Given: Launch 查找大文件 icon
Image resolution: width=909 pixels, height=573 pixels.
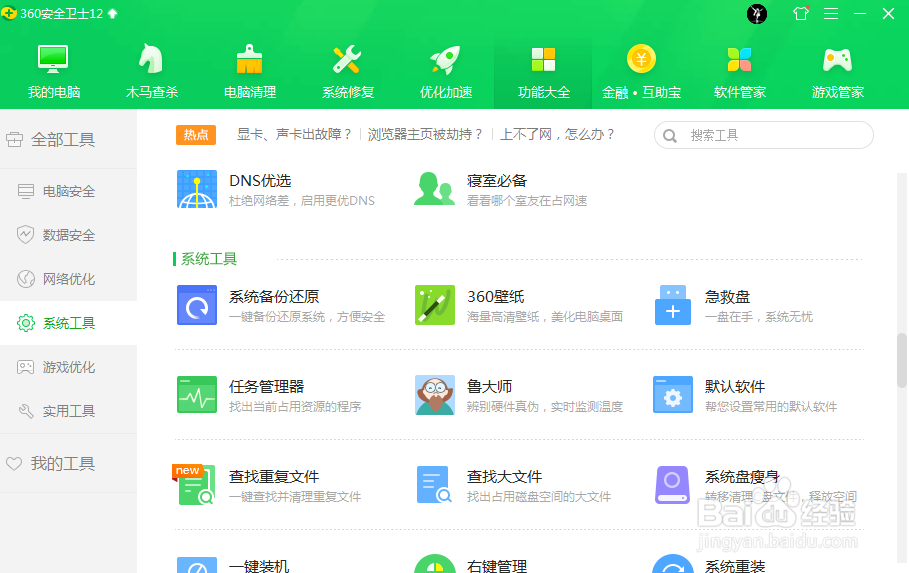Looking at the screenshot, I should [434, 485].
